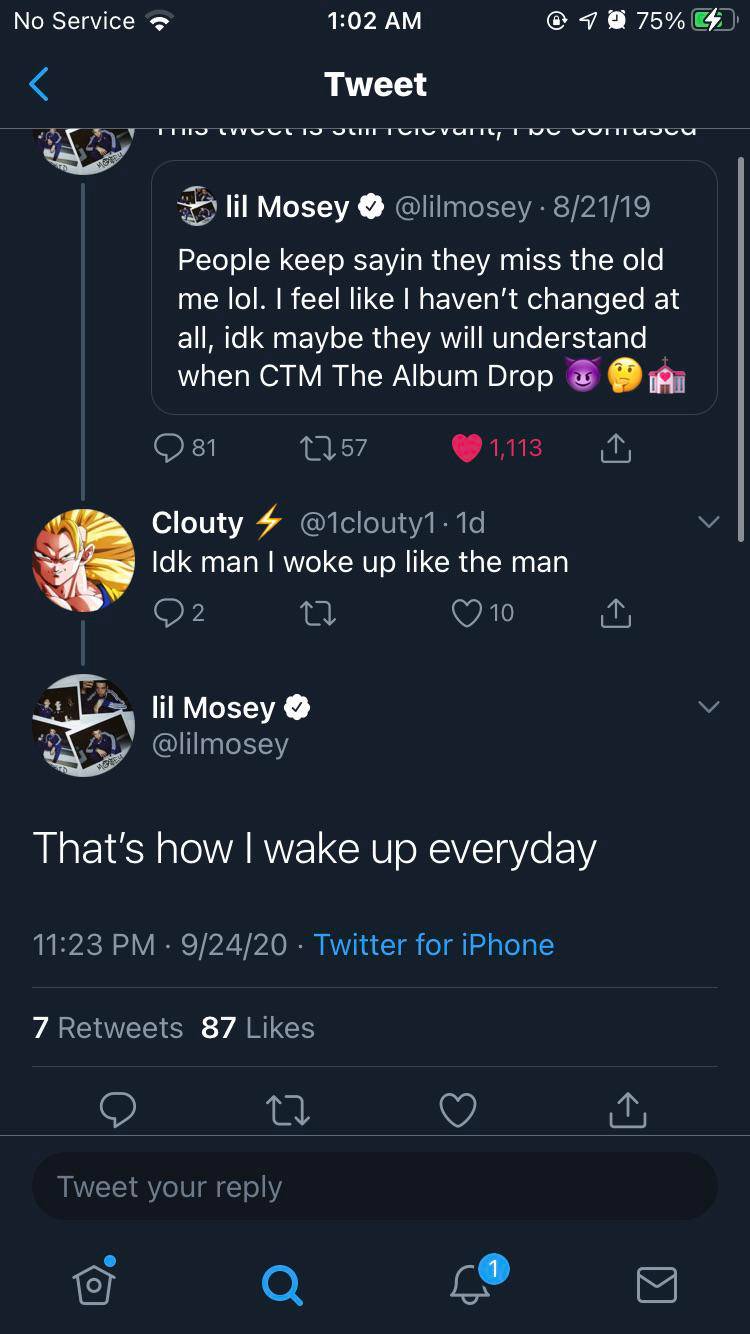Tap Clouty's Dragon Ball avatar
Viewport: 750px width, 1334px height.
(83, 559)
